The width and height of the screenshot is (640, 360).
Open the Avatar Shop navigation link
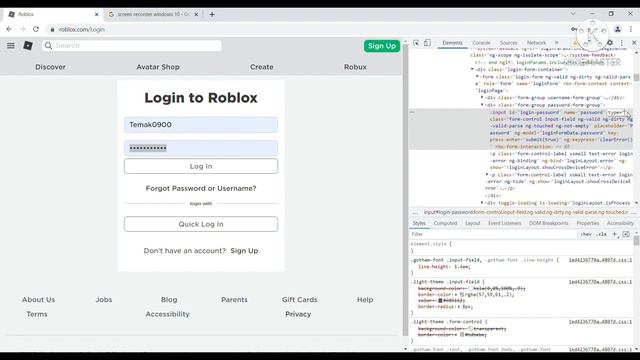pos(158,67)
